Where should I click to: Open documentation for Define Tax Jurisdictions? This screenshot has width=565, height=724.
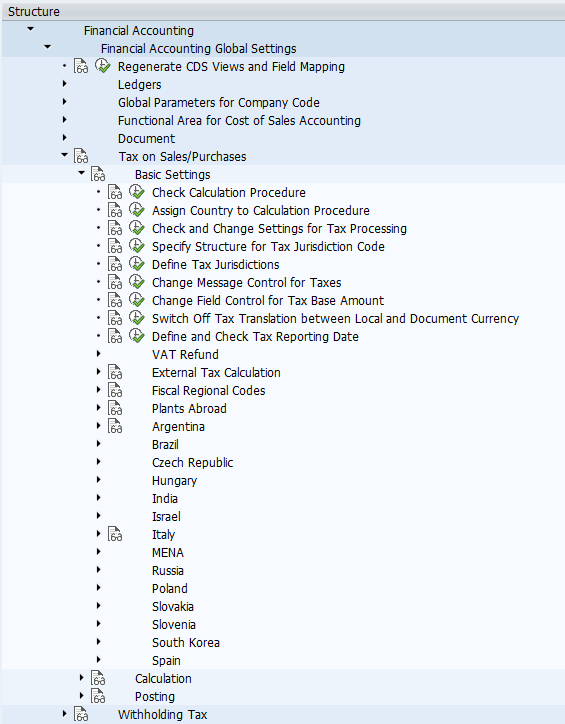point(115,265)
